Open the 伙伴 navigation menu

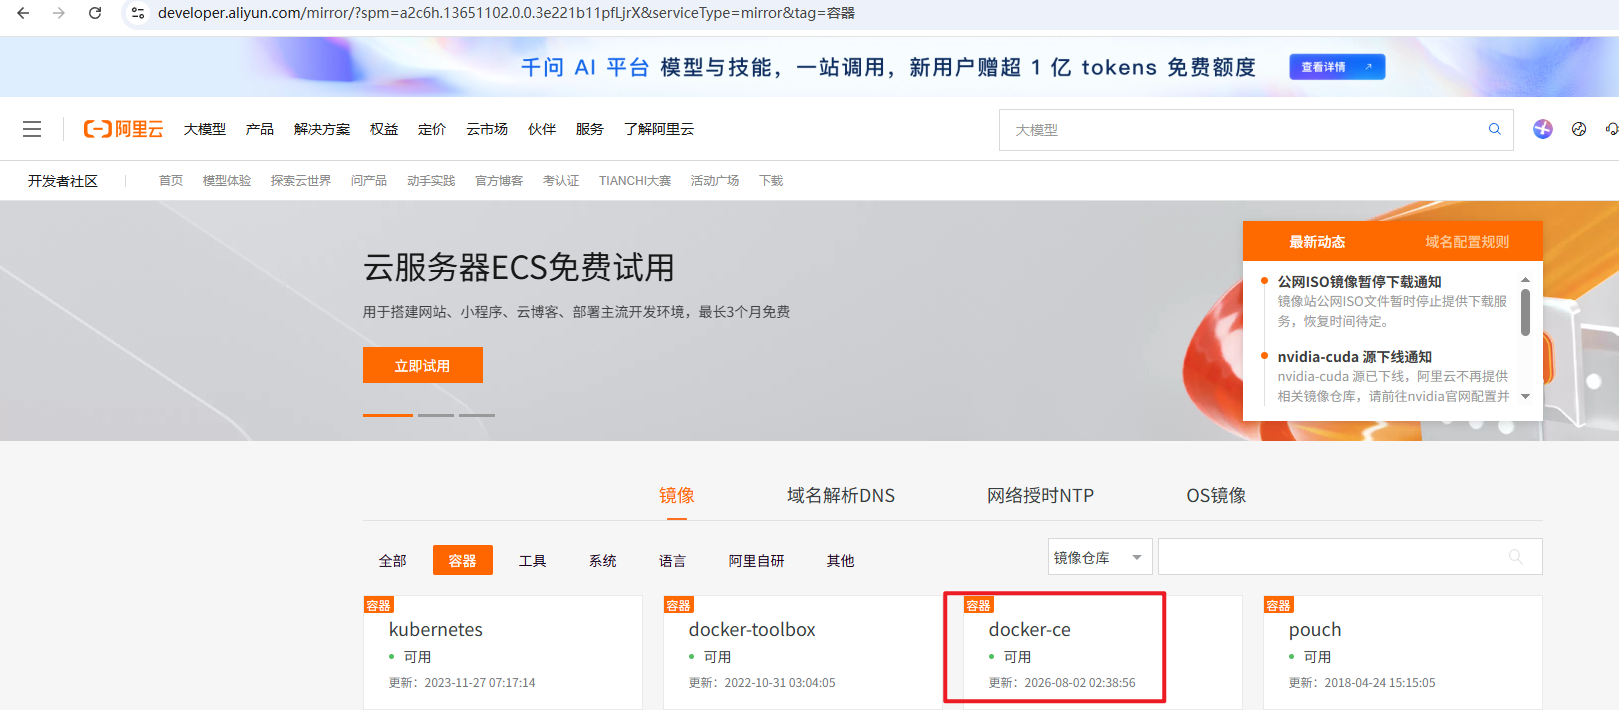[x=542, y=129]
